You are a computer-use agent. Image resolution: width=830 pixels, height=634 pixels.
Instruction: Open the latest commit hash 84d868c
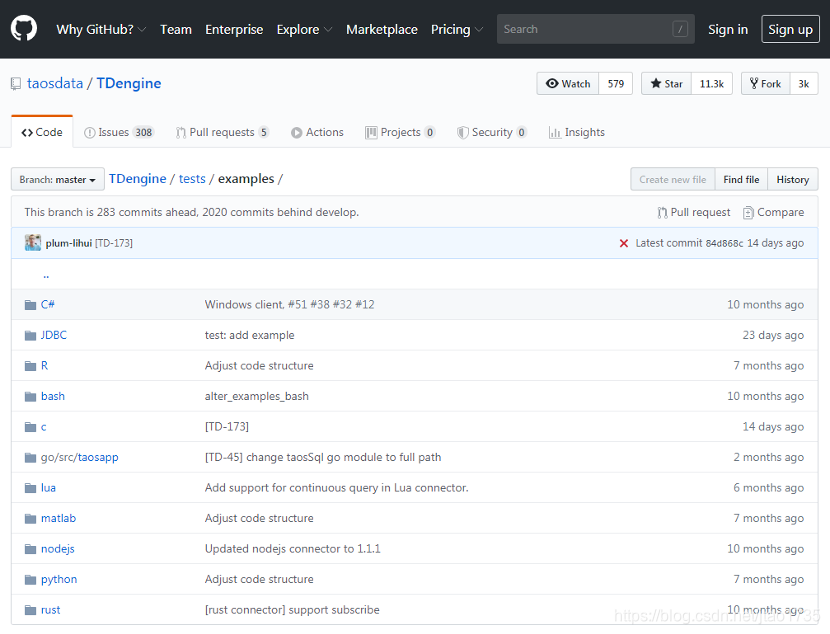724,243
